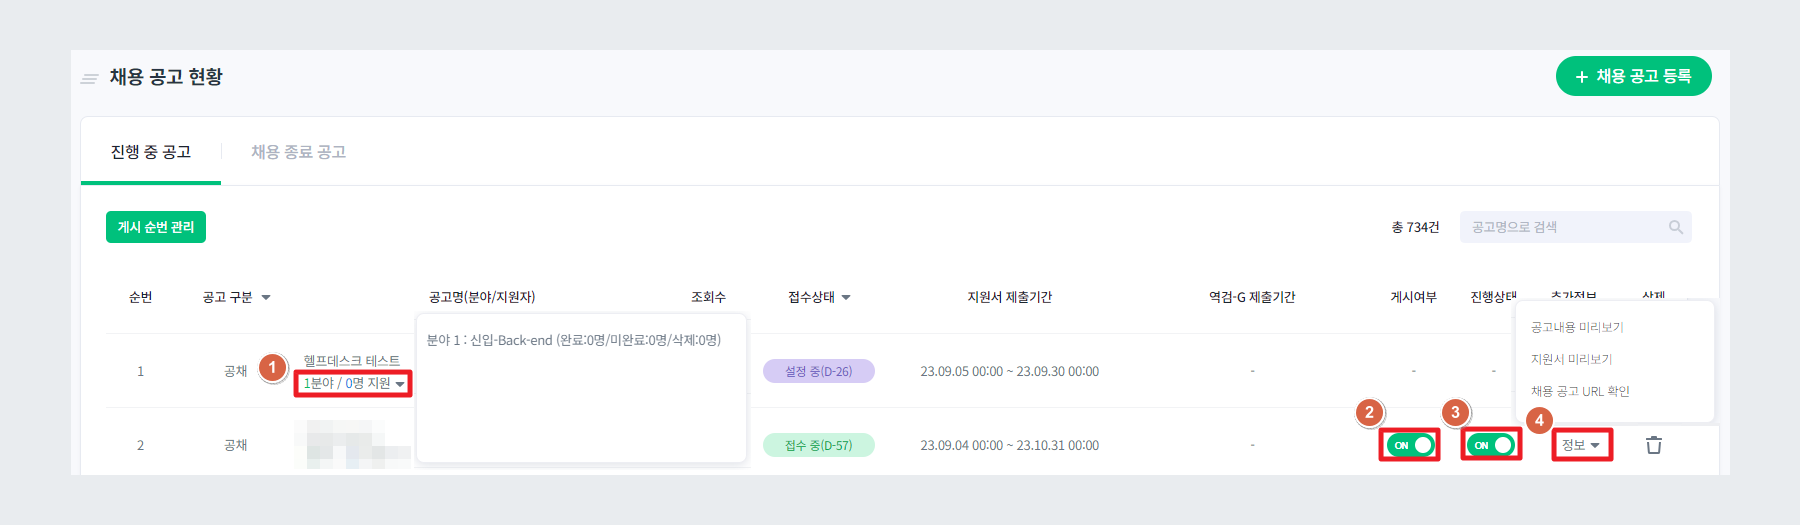The height and width of the screenshot is (525, 1800).
Task: Click the 역검-G 제출기간 column header
Action: pyautogui.click(x=1251, y=297)
